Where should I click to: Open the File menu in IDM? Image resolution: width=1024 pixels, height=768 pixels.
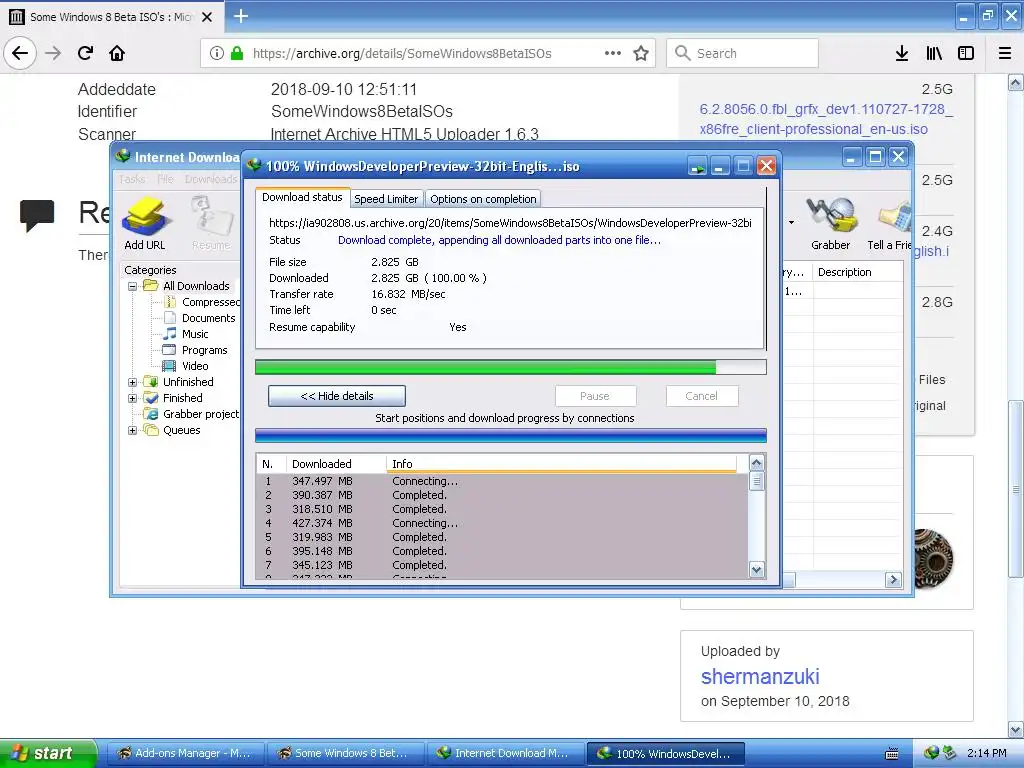165,179
